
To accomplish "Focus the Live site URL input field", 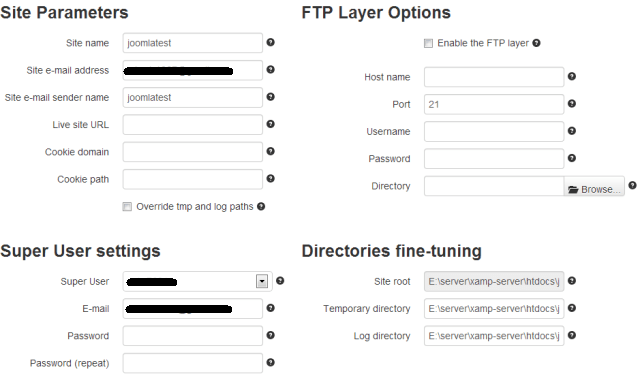I will pyautogui.click(x=193, y=125).
